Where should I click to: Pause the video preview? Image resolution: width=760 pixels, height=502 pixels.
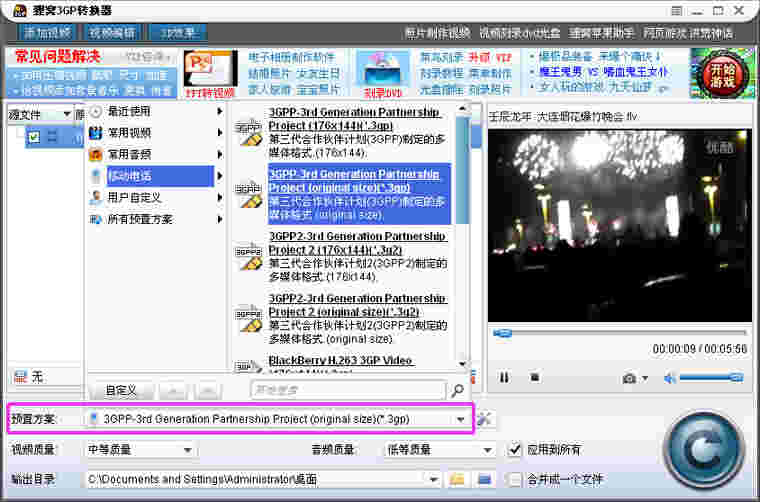point(504,377)
